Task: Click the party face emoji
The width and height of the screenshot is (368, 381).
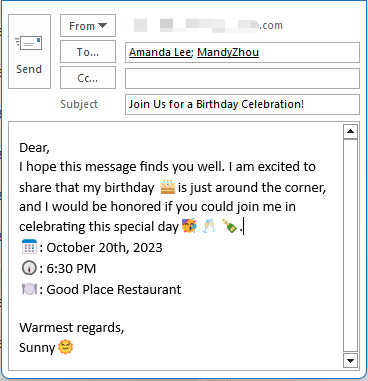Action: [x=189, y=226]
